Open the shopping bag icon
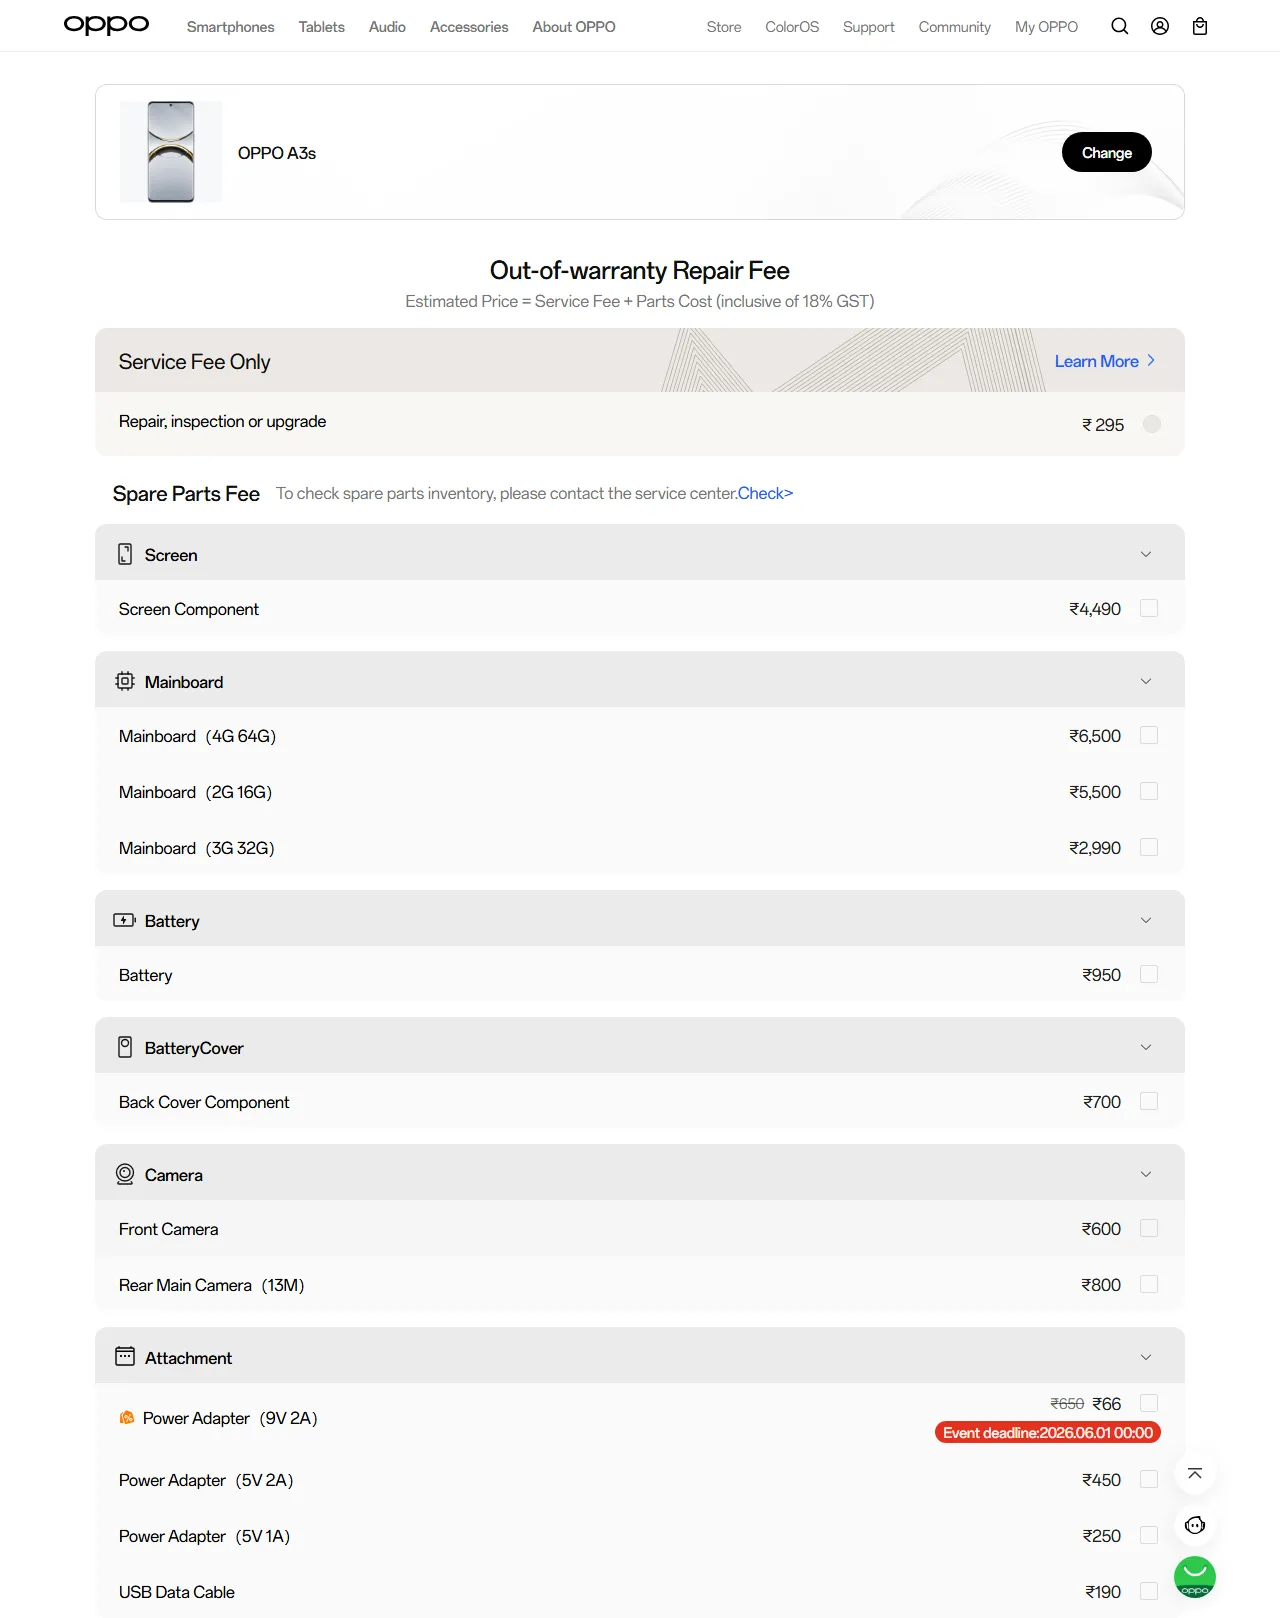1280x1618 pixels. pos(1200,27)
